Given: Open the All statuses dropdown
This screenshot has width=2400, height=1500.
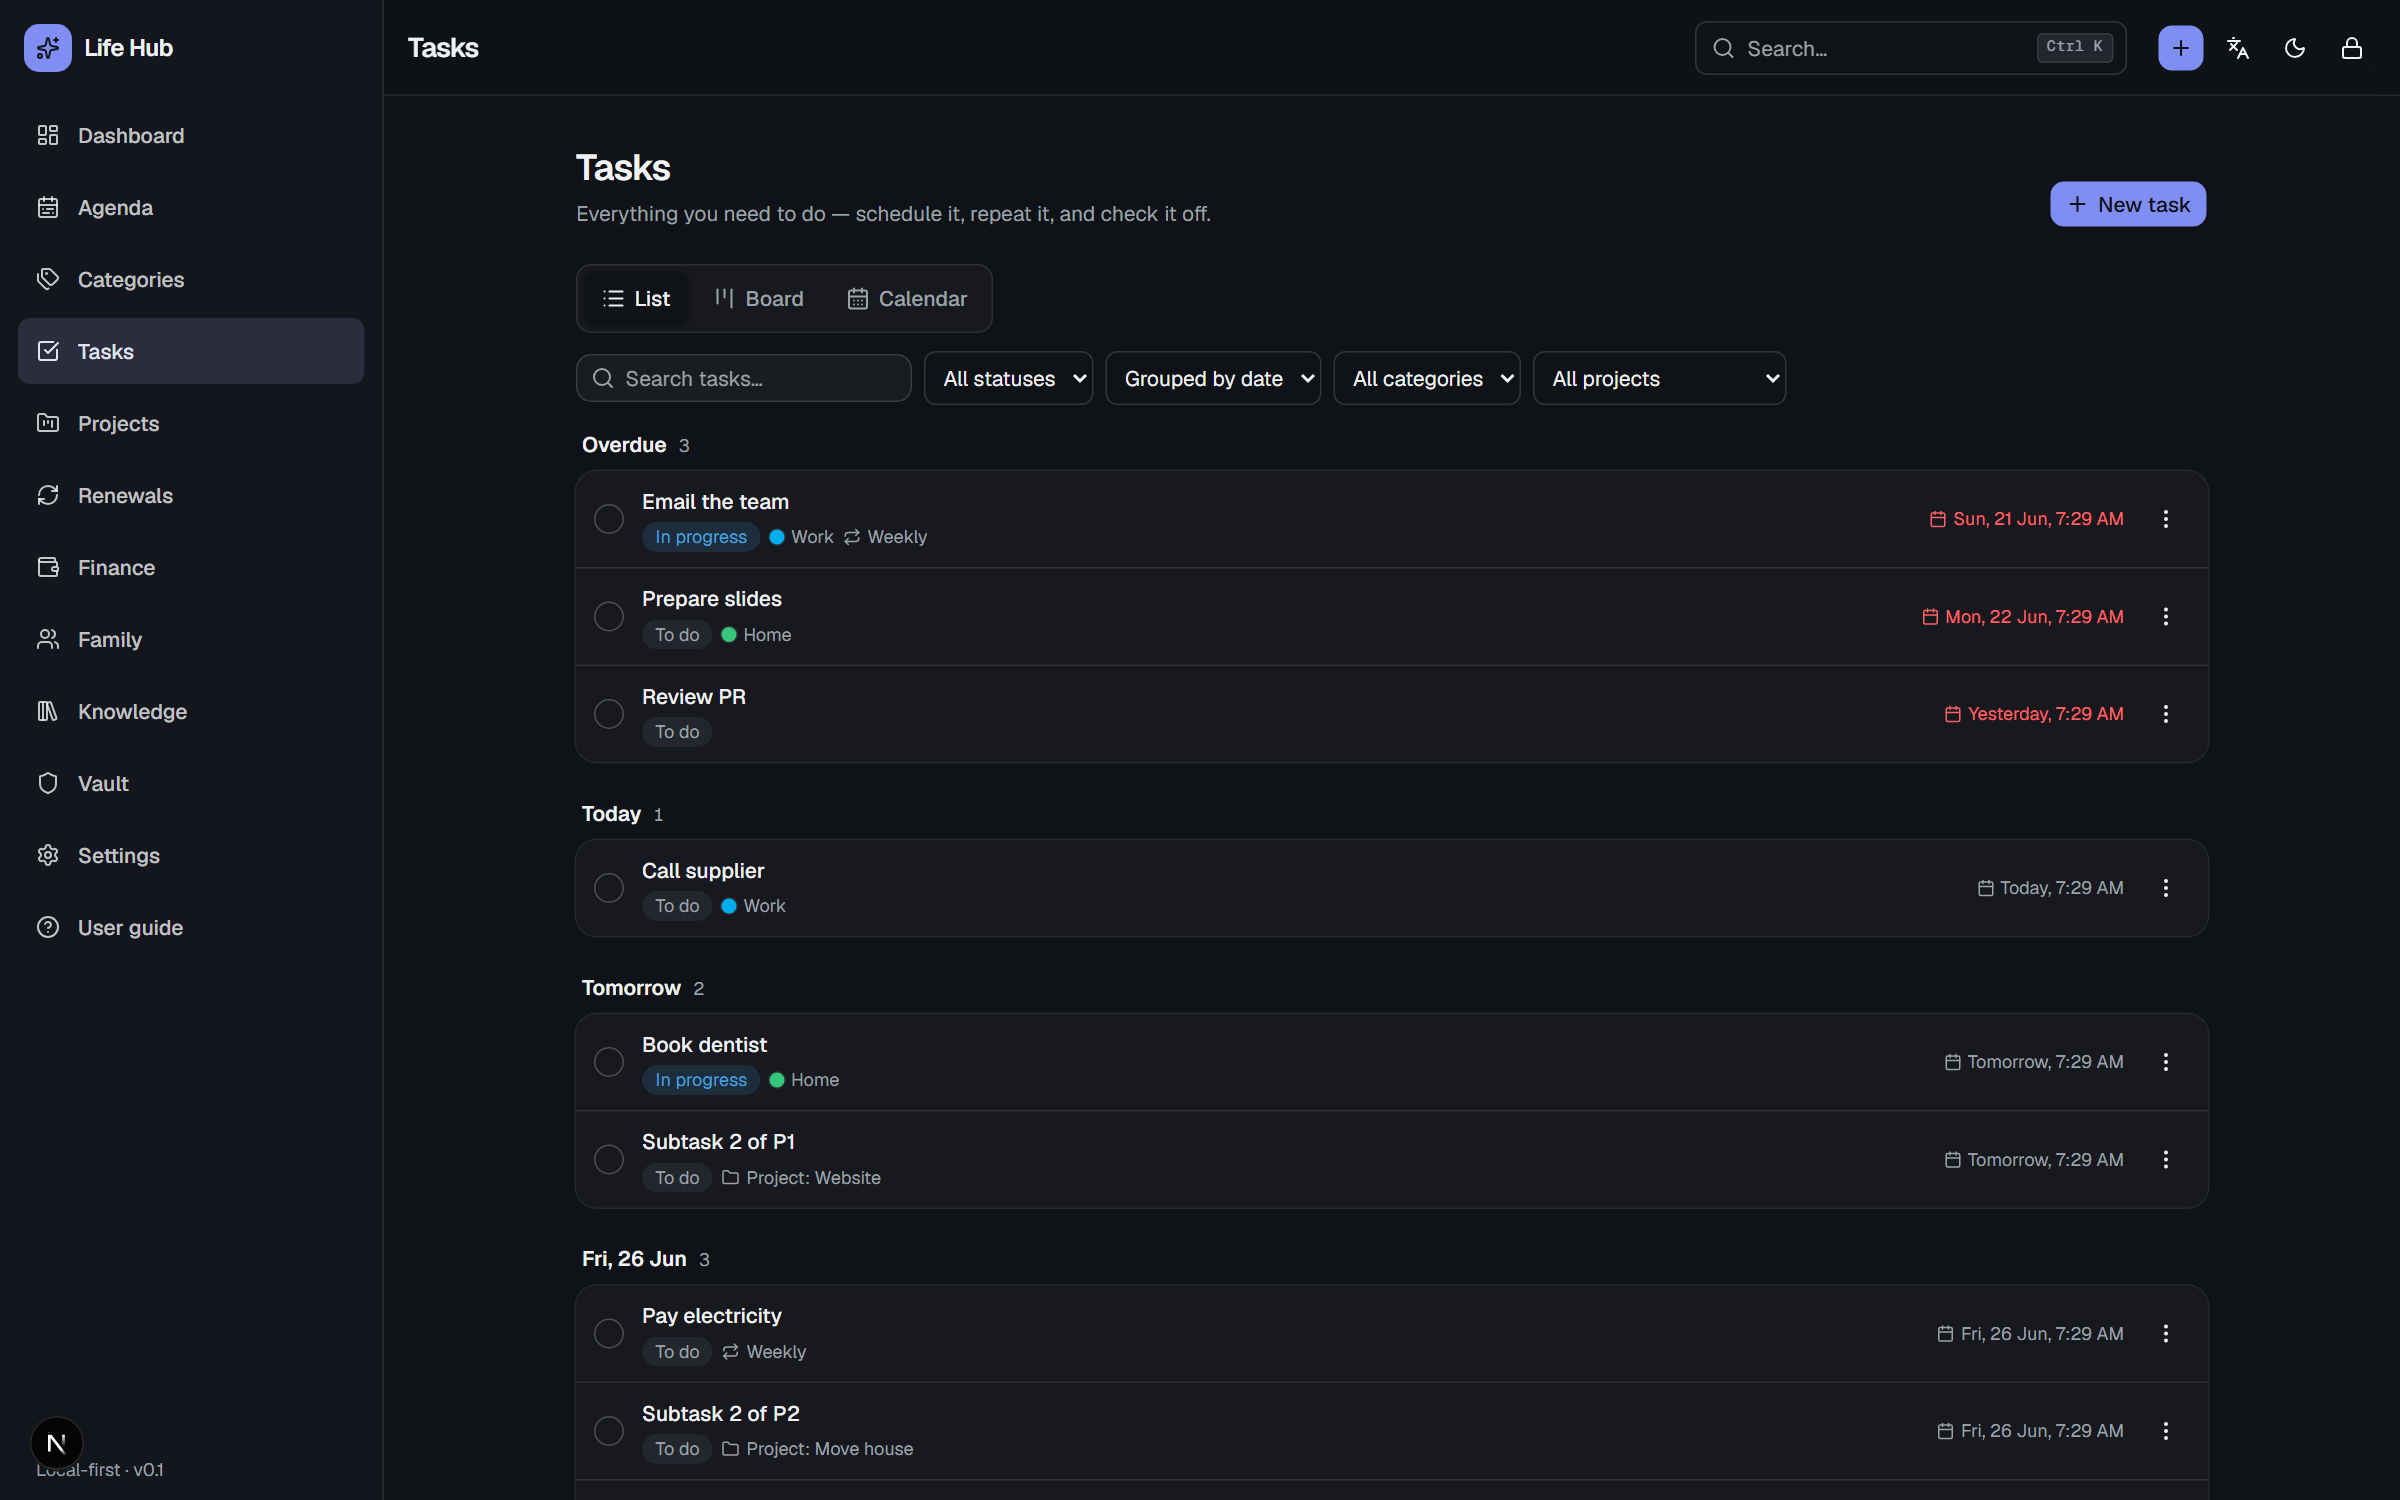Looking at the screenshot, I should pos(1008,379).
